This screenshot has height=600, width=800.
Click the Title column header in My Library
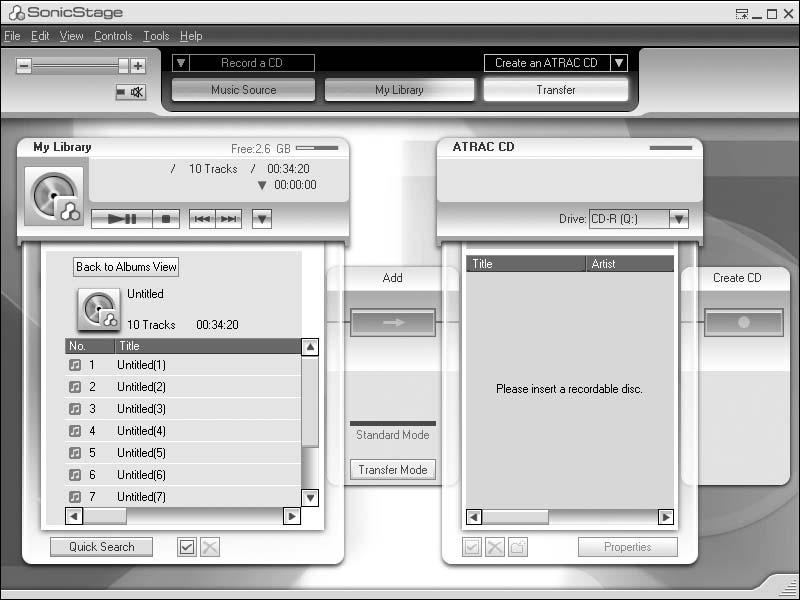[208, 346]
